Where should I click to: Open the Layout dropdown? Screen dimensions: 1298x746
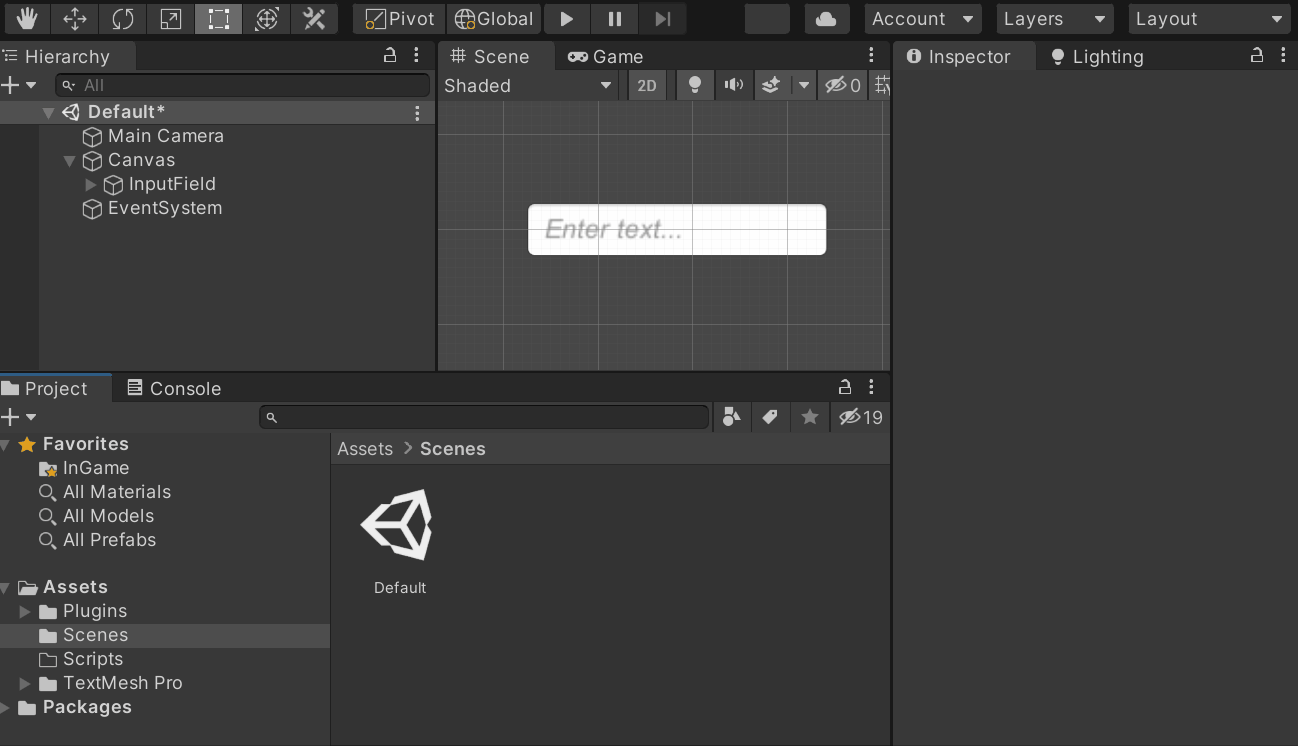pos(1208,19)
